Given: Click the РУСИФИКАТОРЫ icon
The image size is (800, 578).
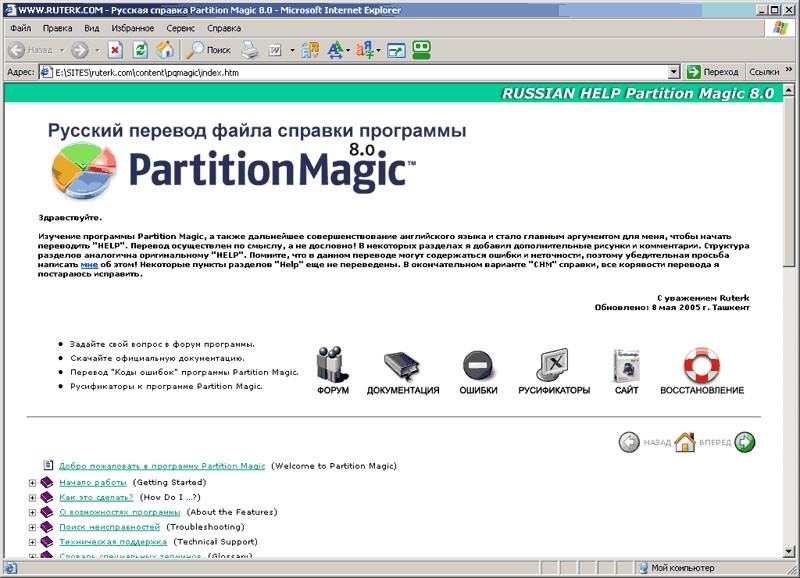Looking at the screenshot, I should pyautogui.click(x=553, y=366).
